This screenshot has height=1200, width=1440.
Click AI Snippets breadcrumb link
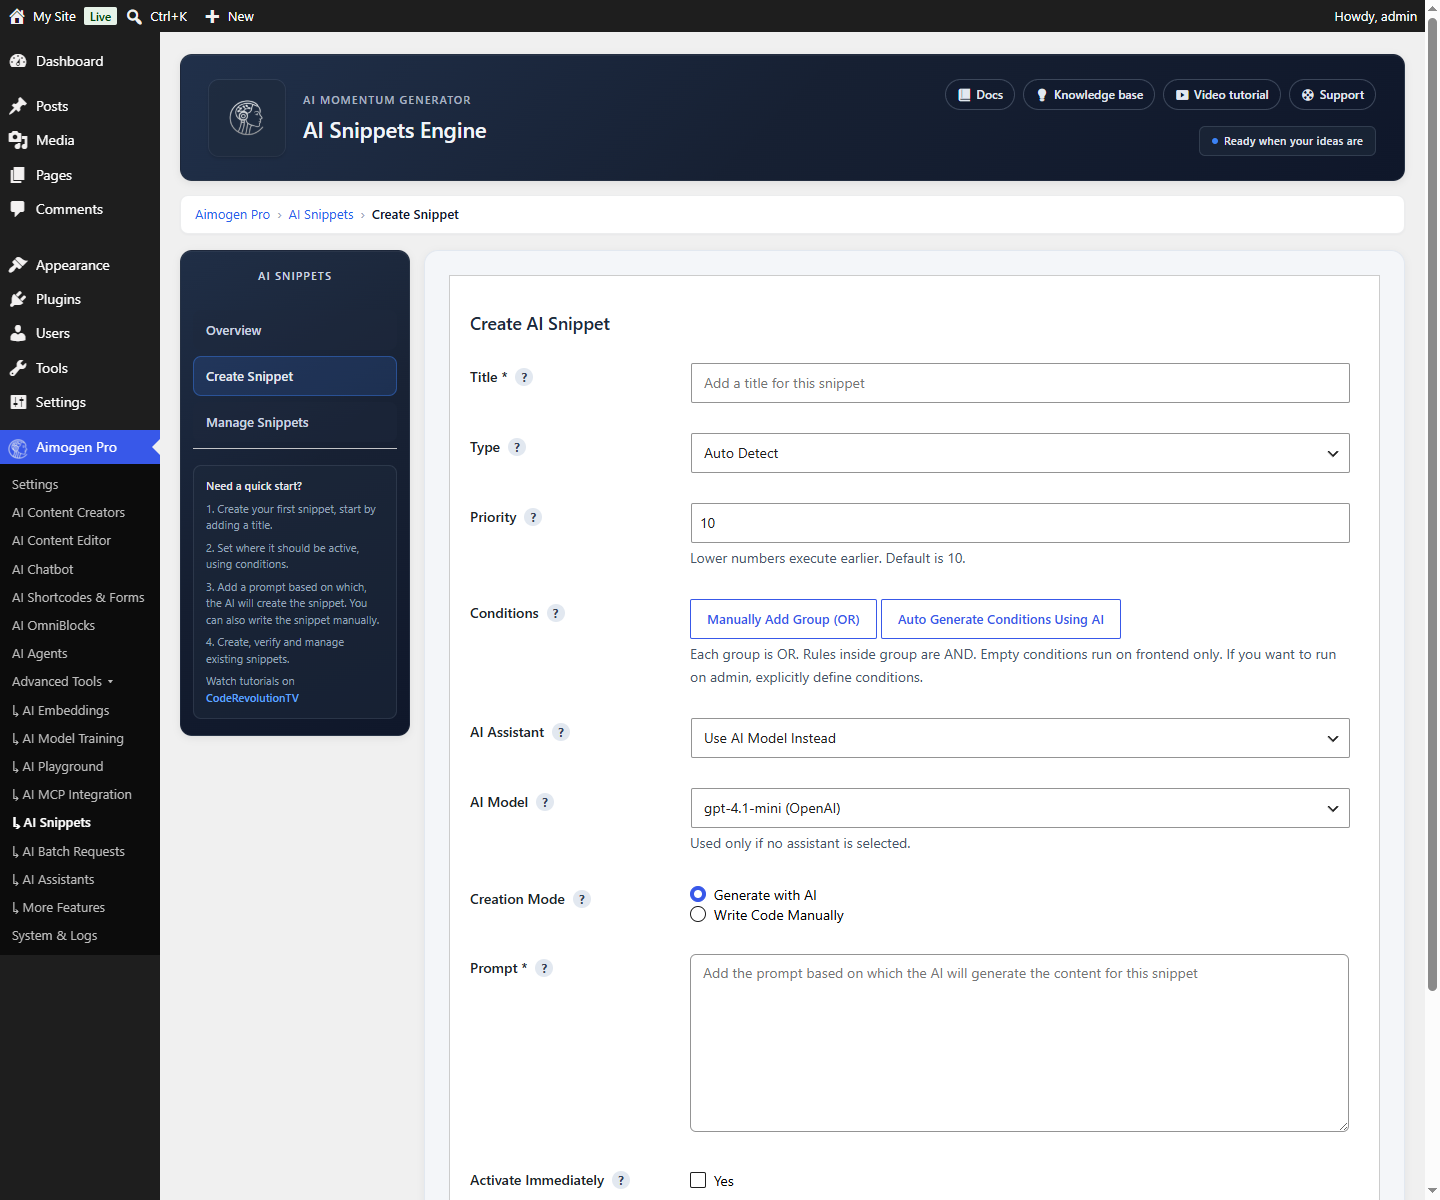321,214
